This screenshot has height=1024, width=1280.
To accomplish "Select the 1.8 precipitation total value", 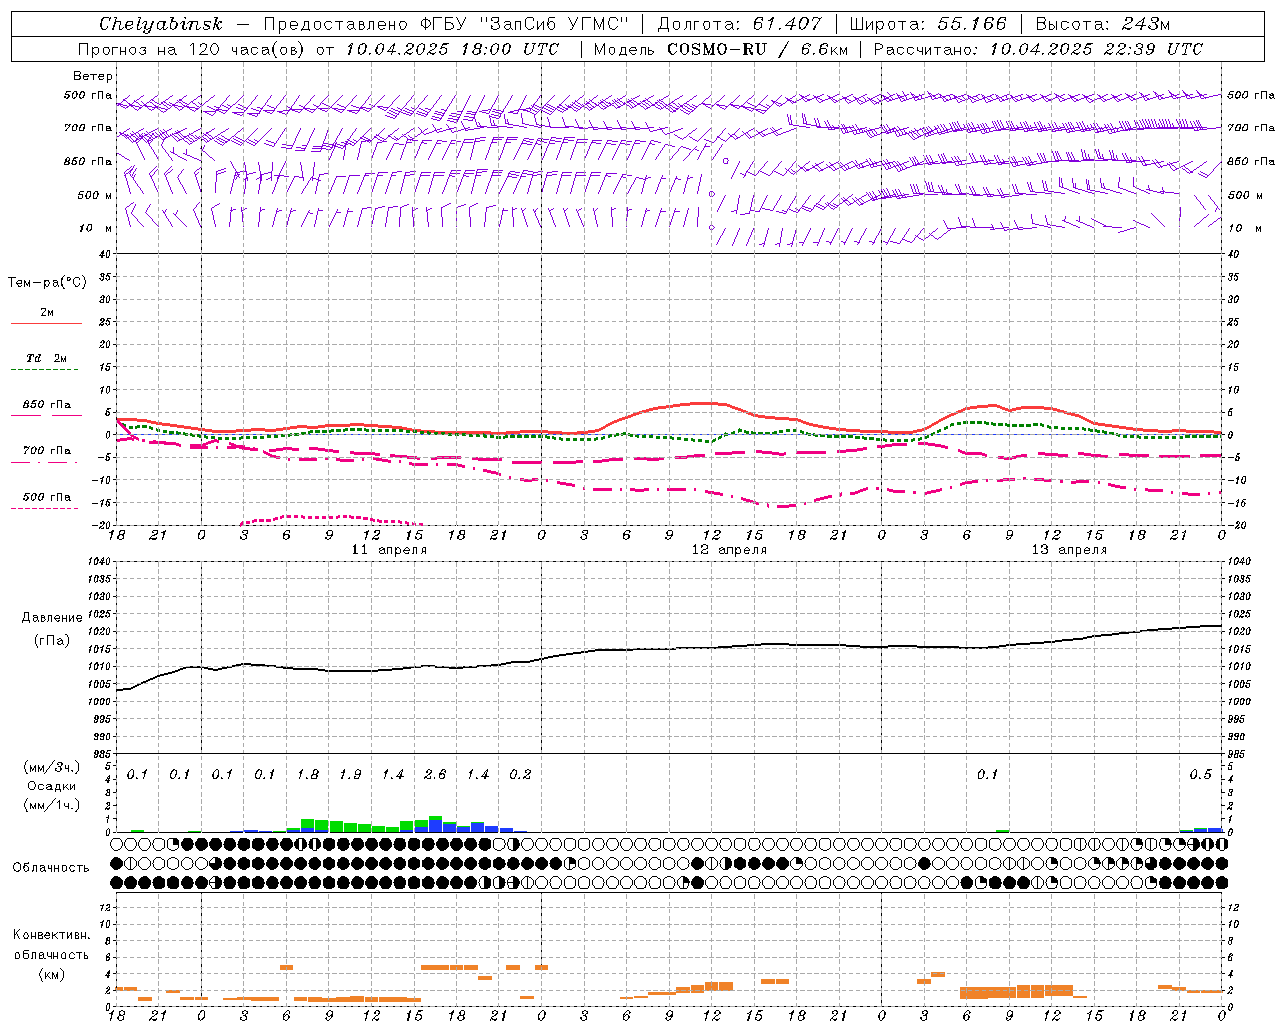I will 308,775.
